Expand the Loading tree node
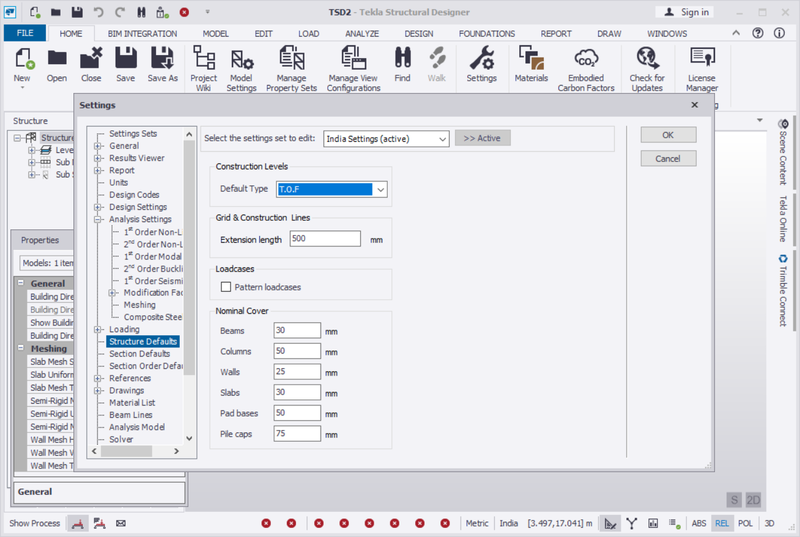 click(97, 329)
